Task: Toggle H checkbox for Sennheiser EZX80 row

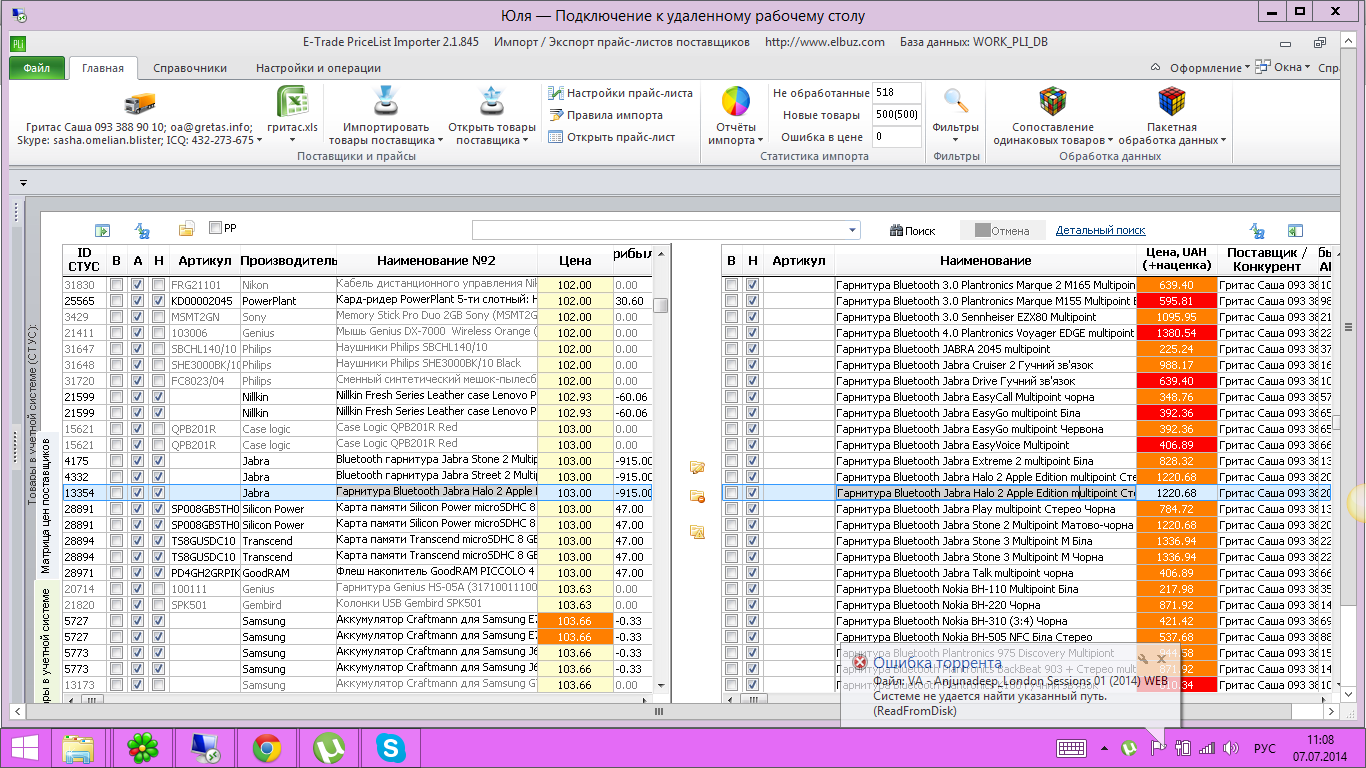Action: click(x=752, y=317)
